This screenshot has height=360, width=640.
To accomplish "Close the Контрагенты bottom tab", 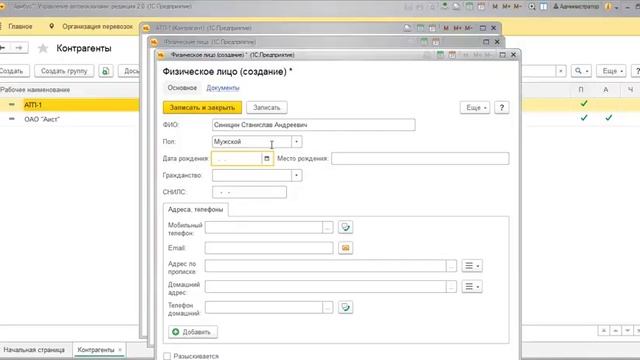I will click(120, 350).
